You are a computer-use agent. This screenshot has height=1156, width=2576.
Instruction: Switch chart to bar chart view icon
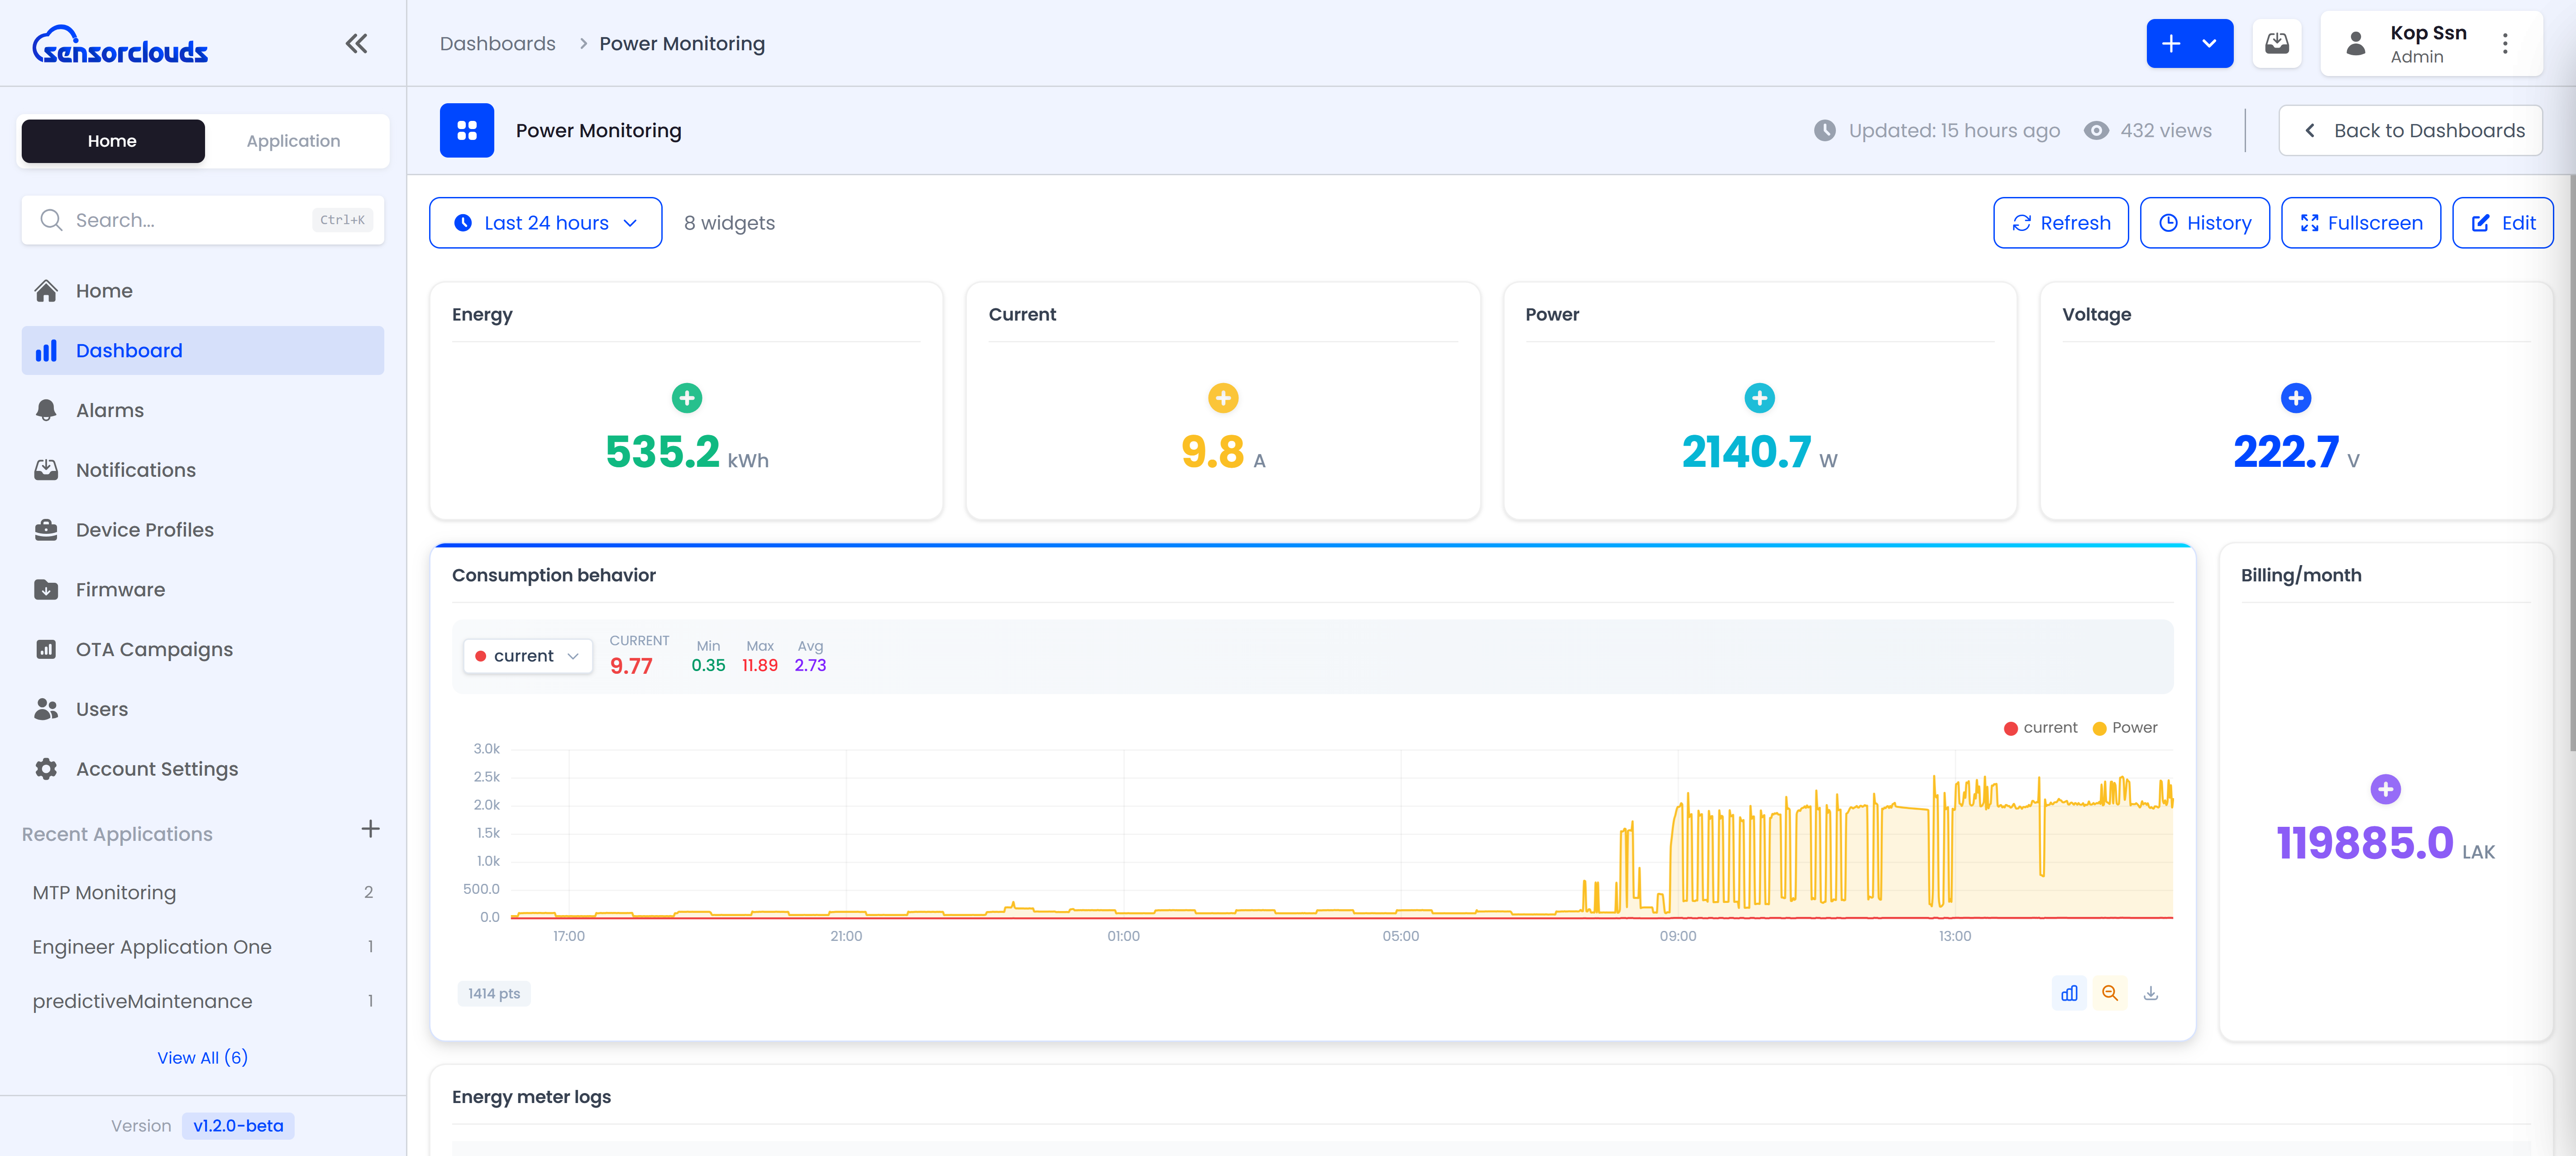[2069, 993]
